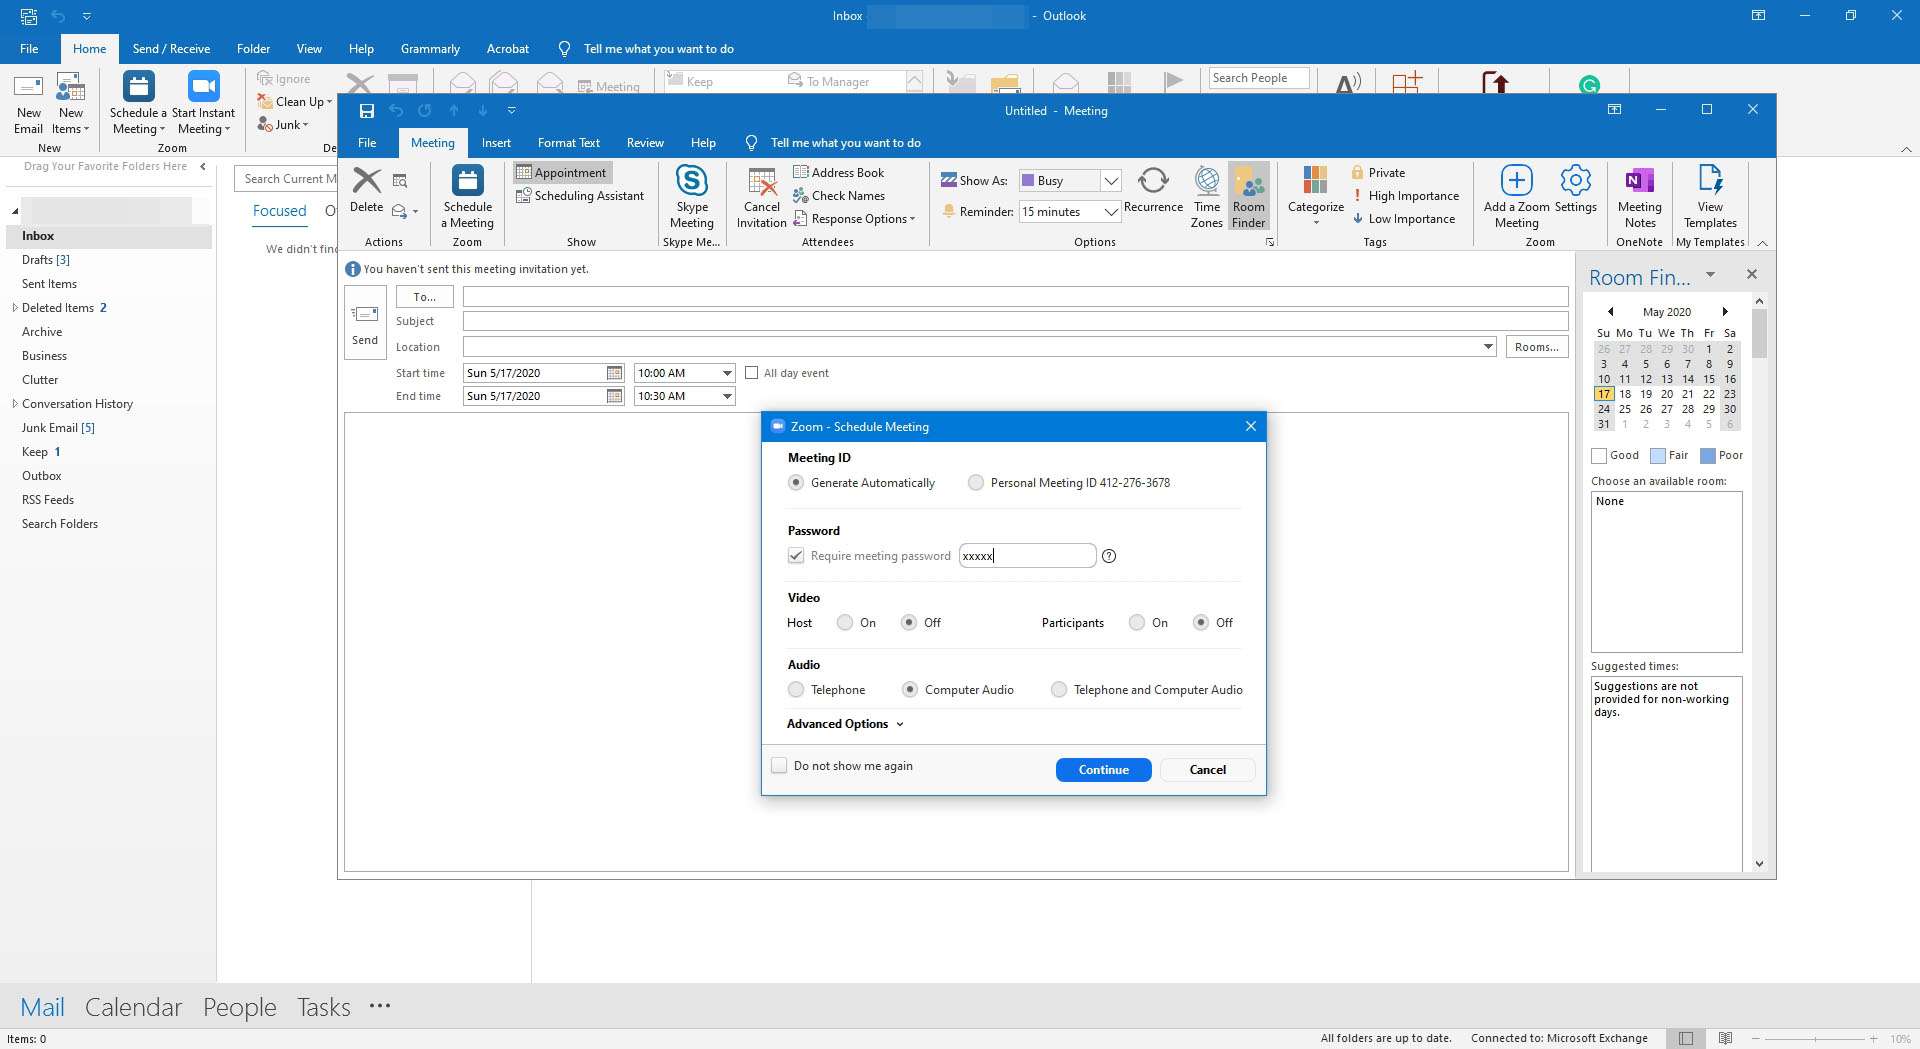Viewport: 1920px width, 1049px height.
Task: Mark meeting as Private
Action: [x=1378, y=172]
